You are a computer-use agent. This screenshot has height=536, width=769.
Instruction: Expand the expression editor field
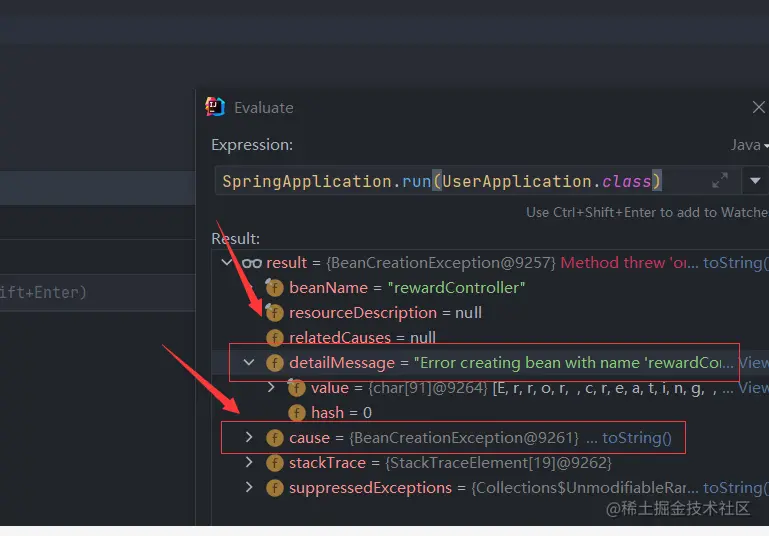(x=719, y=180)
